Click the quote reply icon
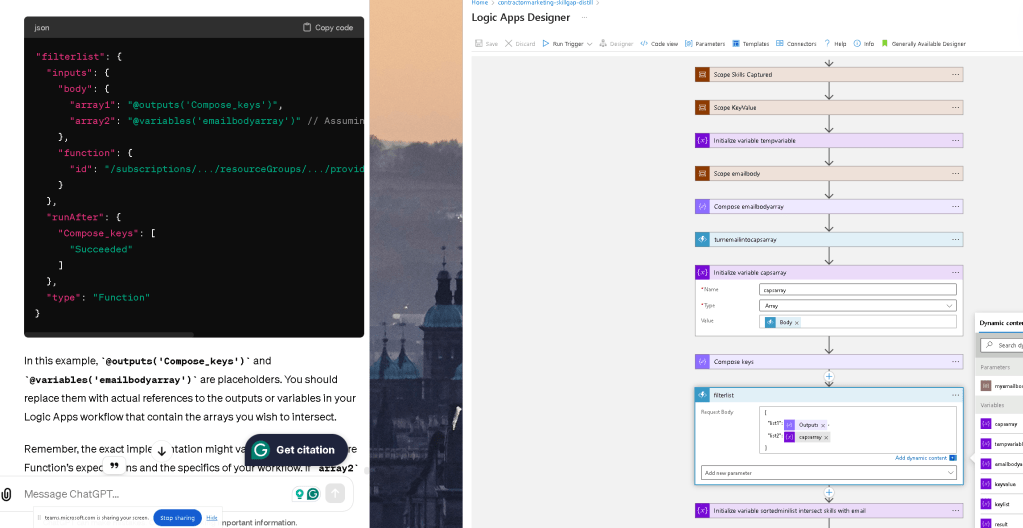Screen dimensions: 1023x528 click(x=114, y=466)
